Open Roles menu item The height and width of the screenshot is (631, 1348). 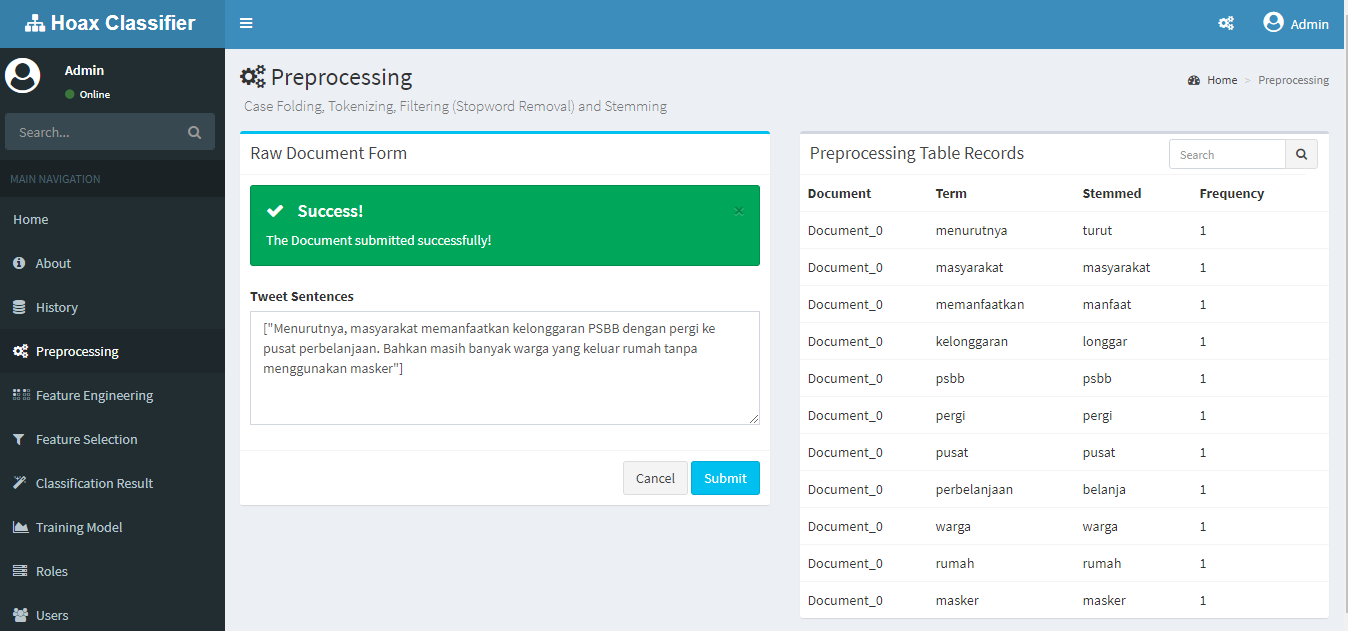click(112, 571)
